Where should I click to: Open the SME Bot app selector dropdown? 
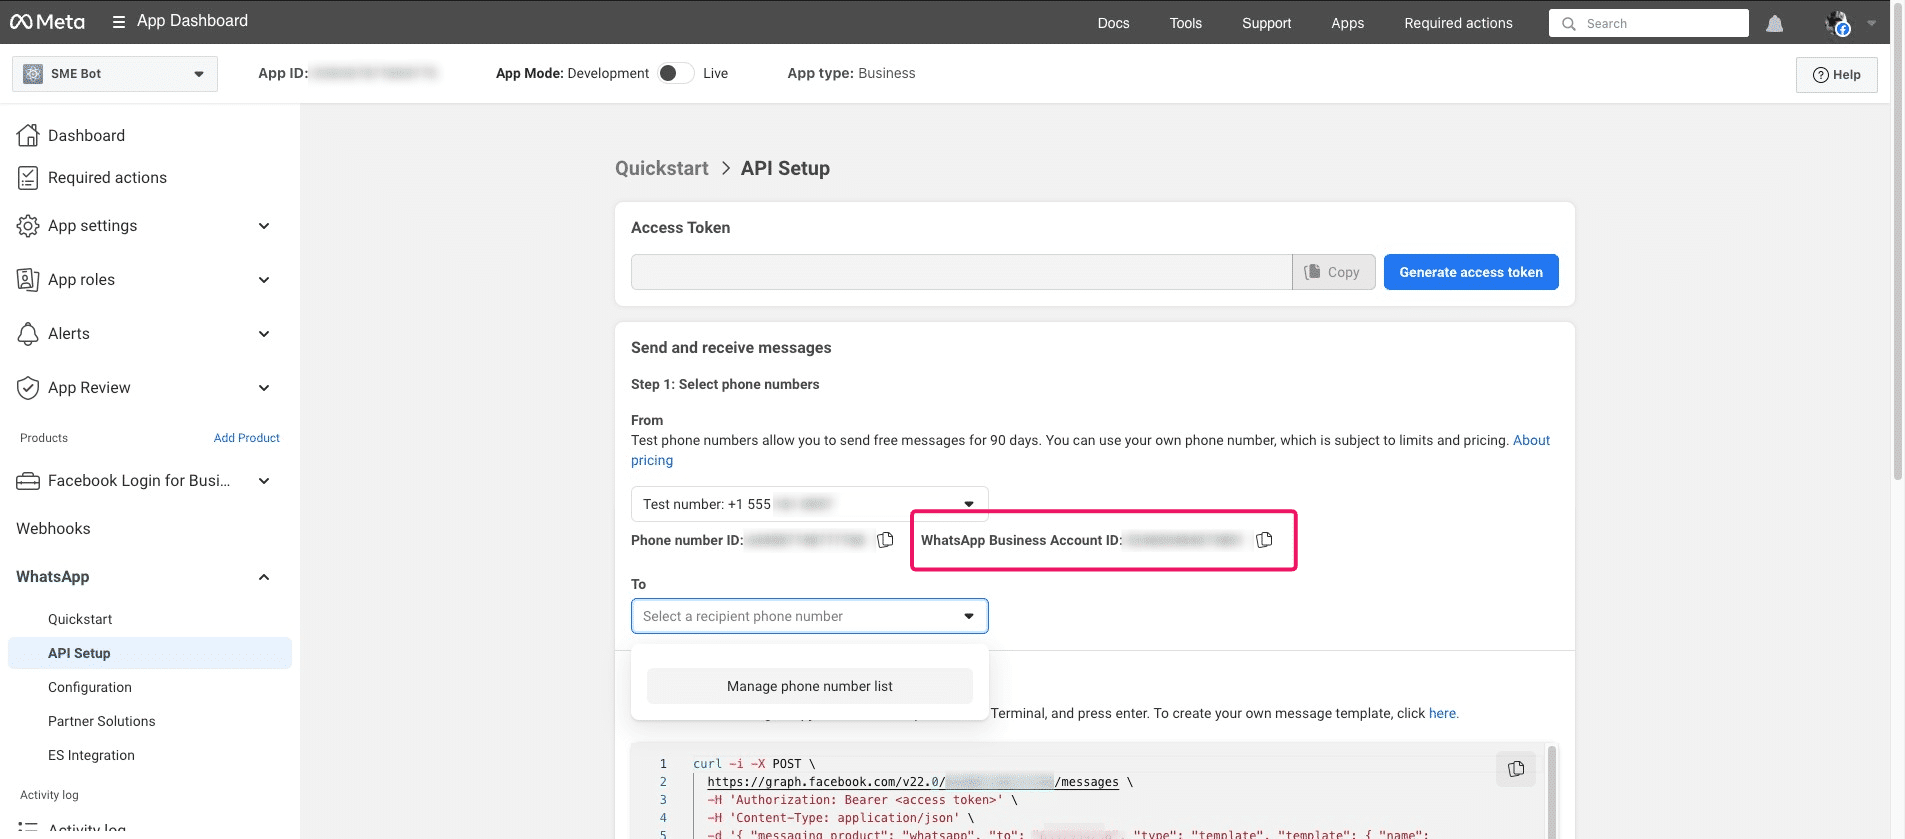[x=115, y=74]
